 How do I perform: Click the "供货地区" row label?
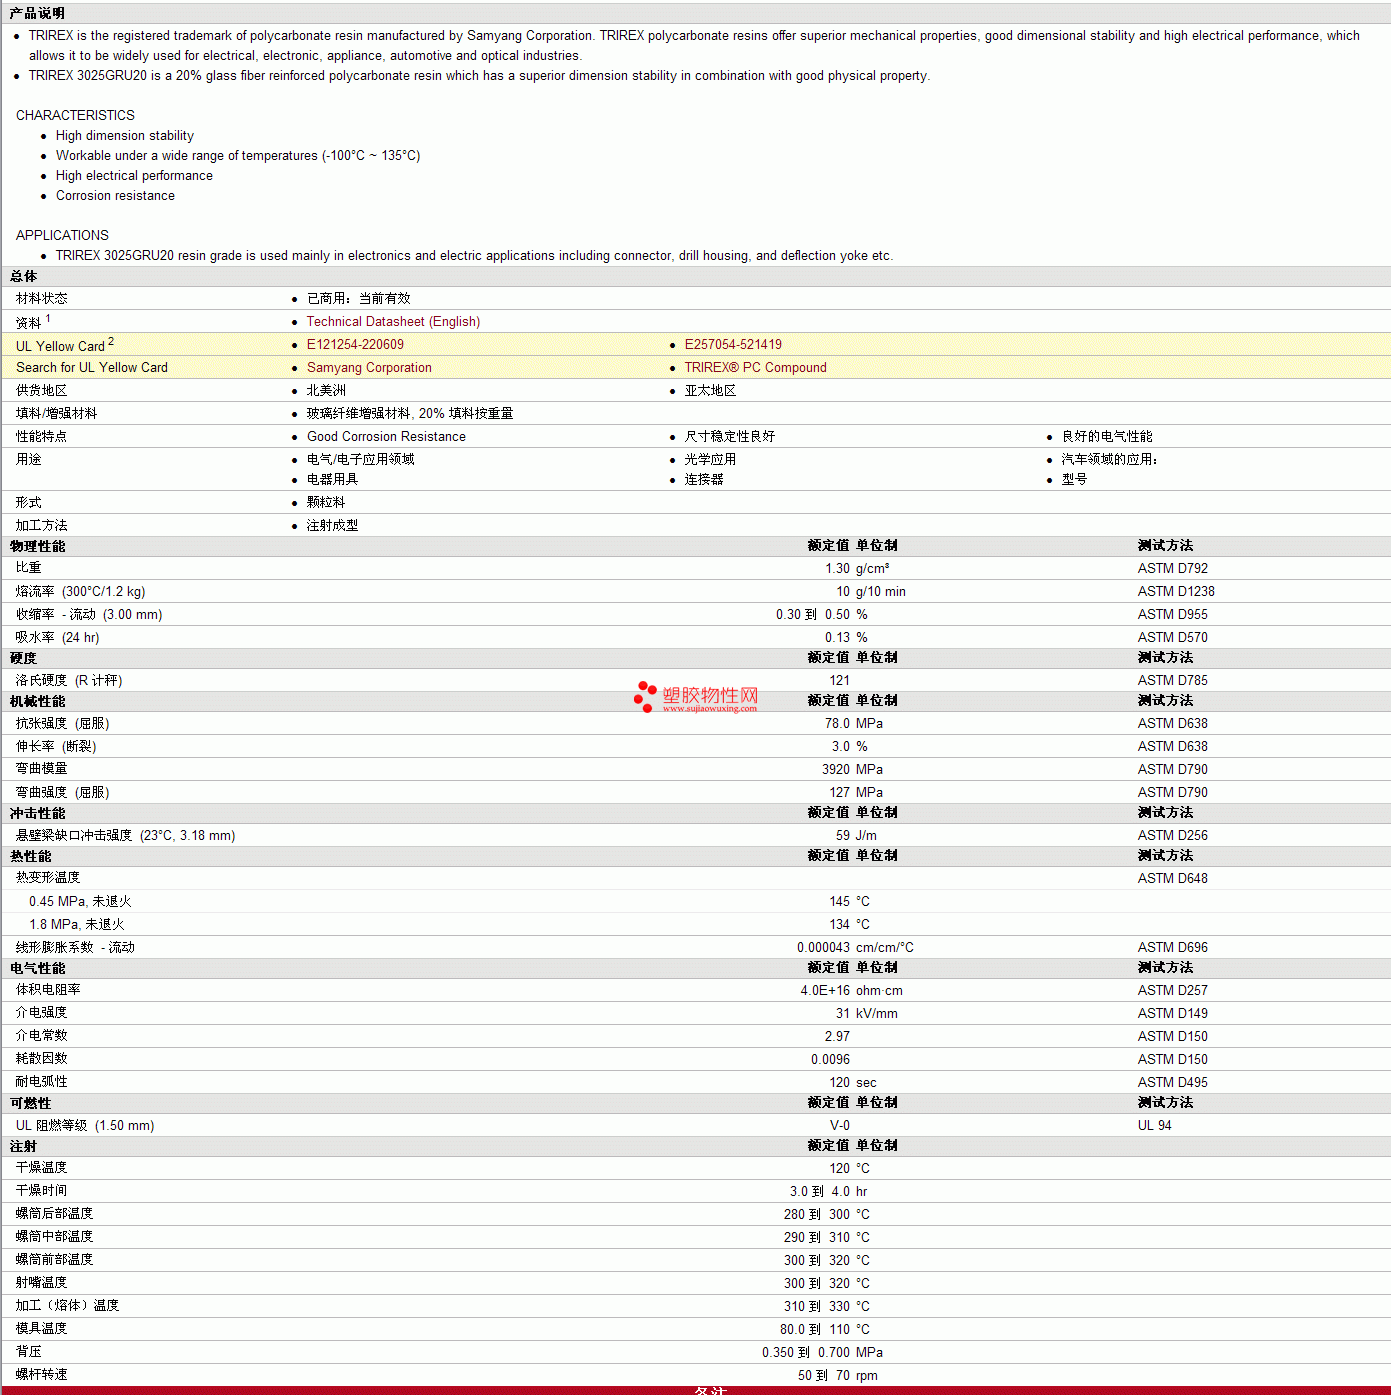pyautogui.click(x=42, y=391)
